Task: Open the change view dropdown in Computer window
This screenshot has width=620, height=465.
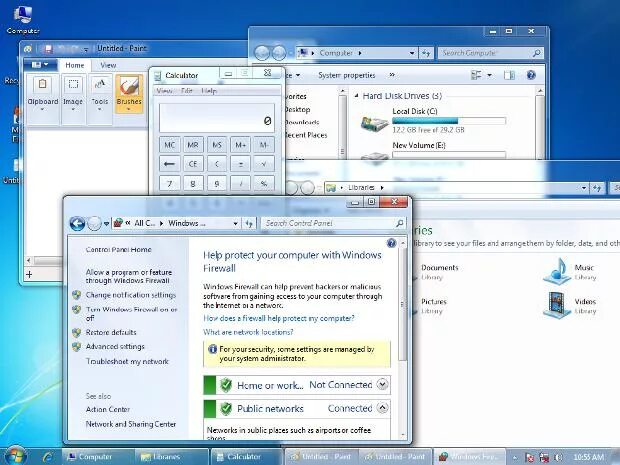Action: [490, 75]
